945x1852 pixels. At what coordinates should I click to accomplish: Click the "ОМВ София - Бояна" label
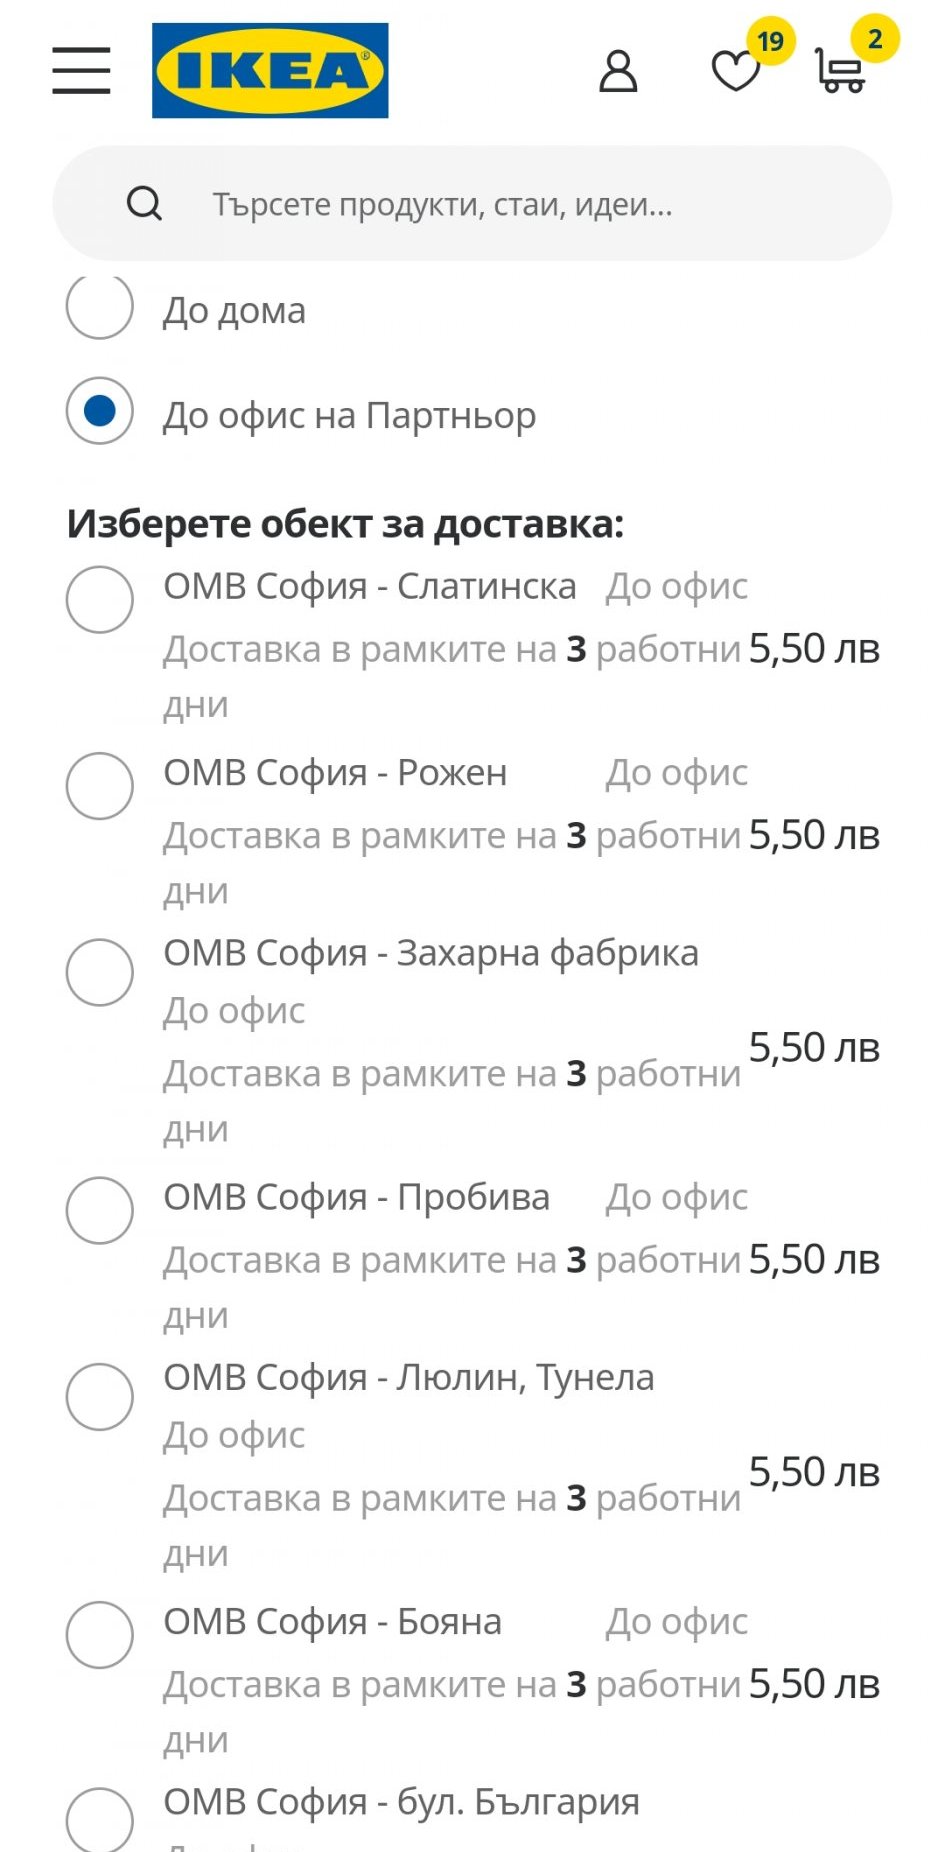click(x=333, y=1622)
